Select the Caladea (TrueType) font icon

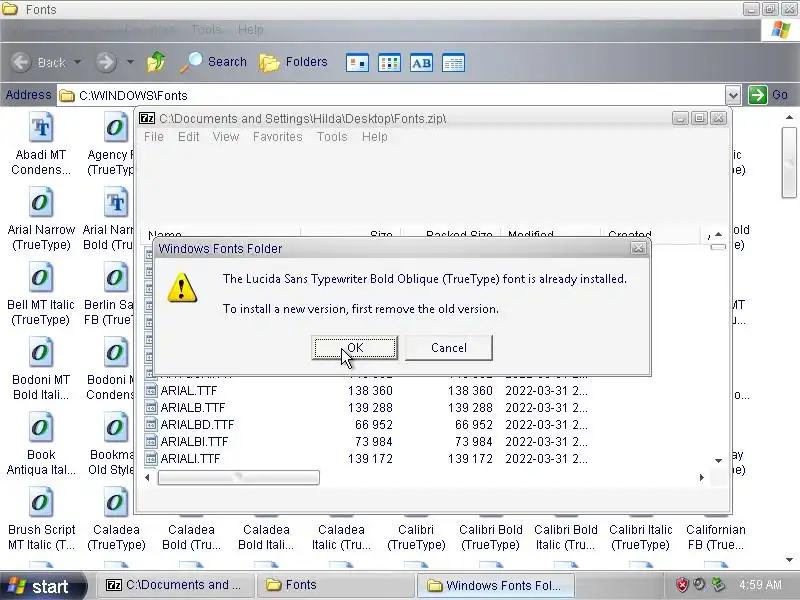pyautogui.click(x=116, y=503)
